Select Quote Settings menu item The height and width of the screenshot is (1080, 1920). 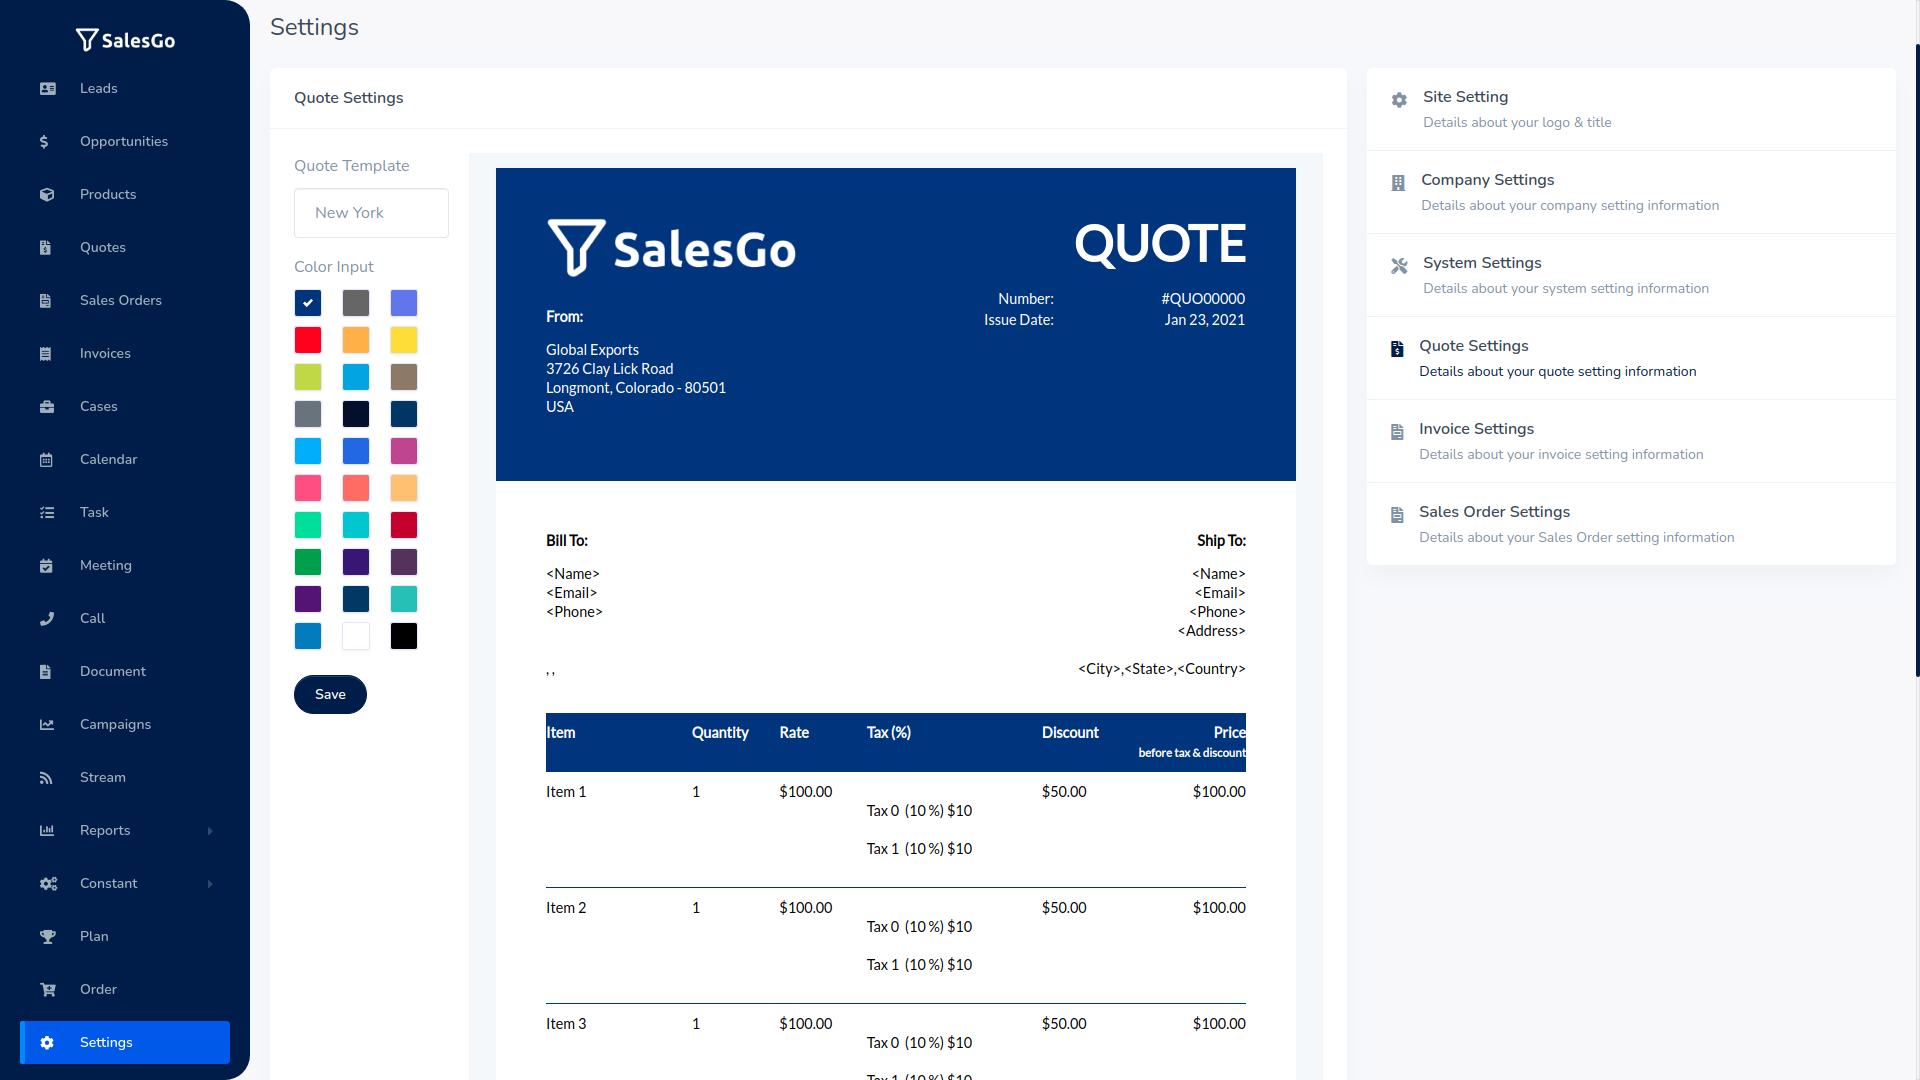tap(1474, 345)
